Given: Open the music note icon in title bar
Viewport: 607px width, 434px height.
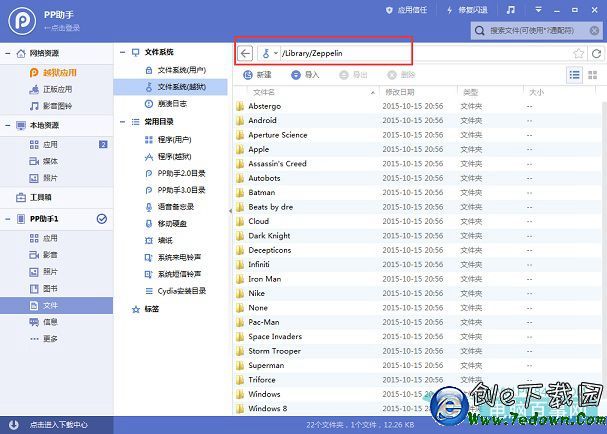Looking at the screenshot, I should coord(511,10).
